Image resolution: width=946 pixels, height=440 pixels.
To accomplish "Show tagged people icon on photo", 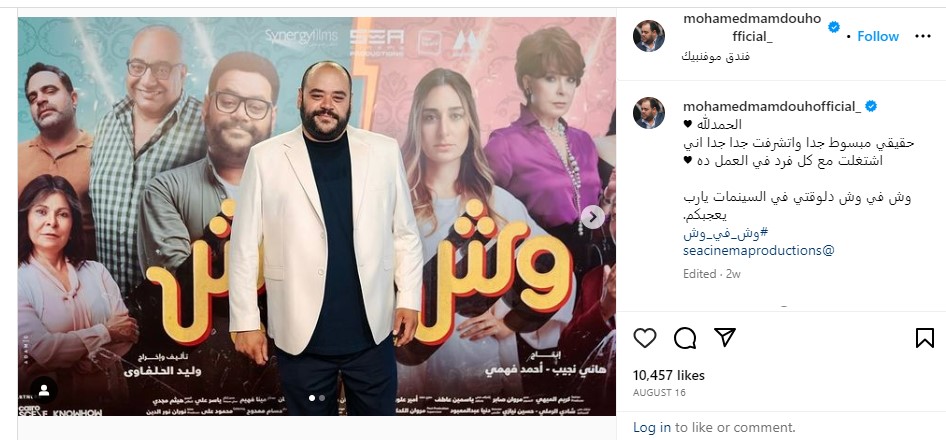I will 43,391.
